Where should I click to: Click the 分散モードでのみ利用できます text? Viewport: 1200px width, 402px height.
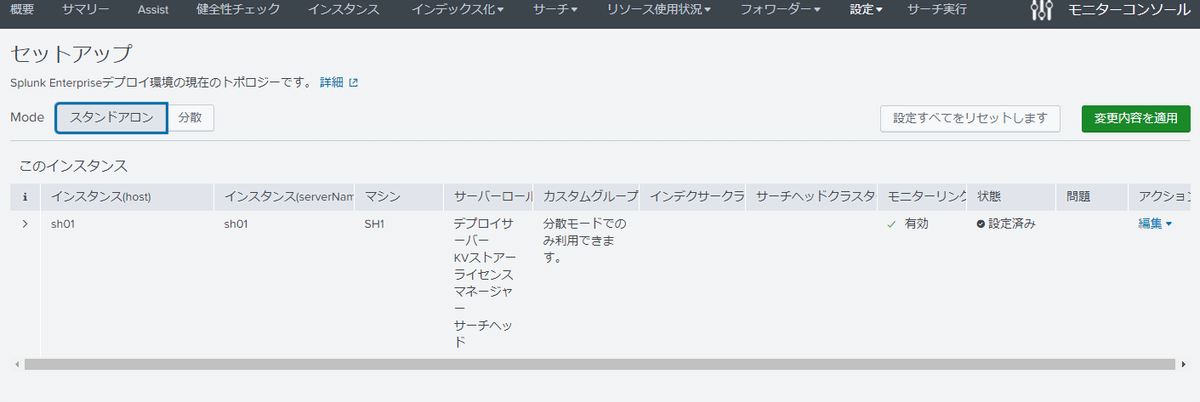click(x=585, y=241)
